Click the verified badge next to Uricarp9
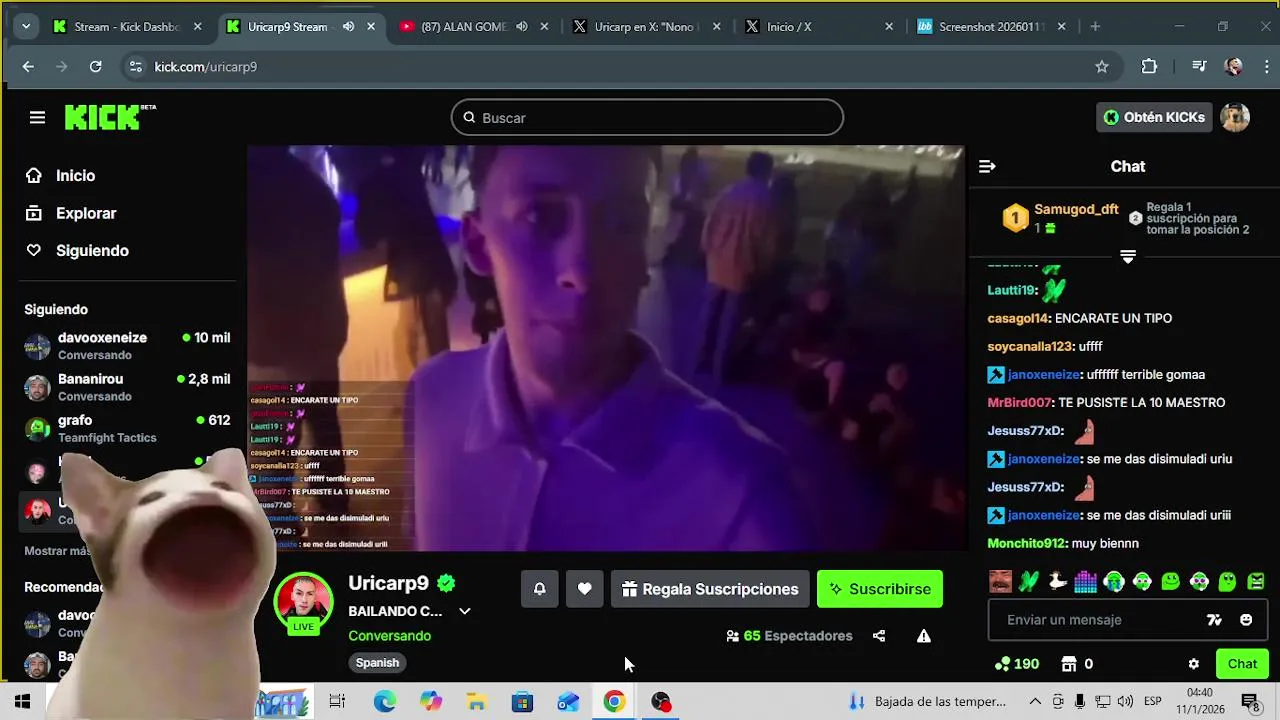 tap(446, 583)
